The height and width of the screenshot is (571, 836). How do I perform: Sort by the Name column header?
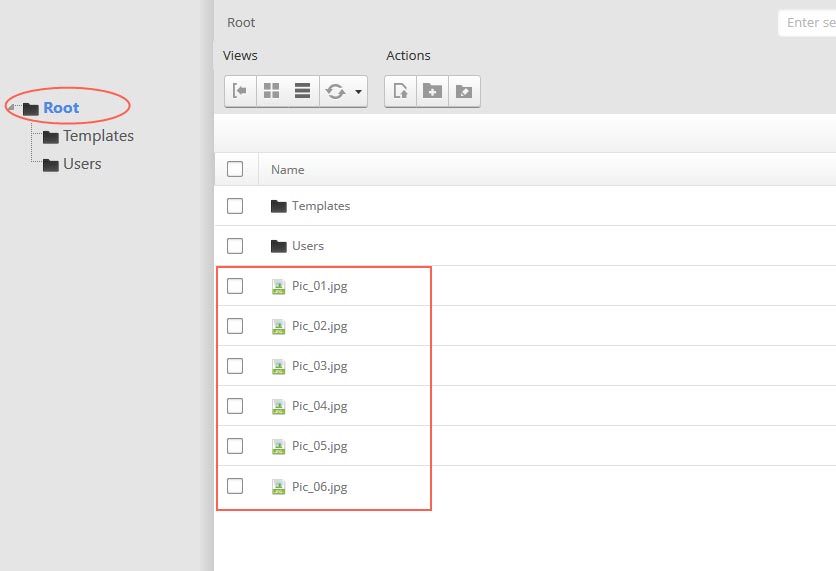point(288,170)
